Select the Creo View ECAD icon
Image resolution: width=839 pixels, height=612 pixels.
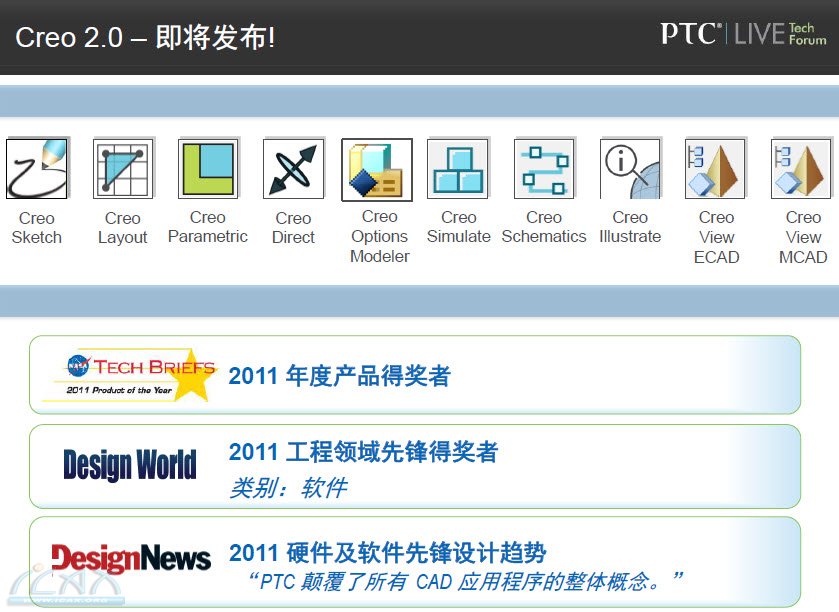[x=715, y=169]
